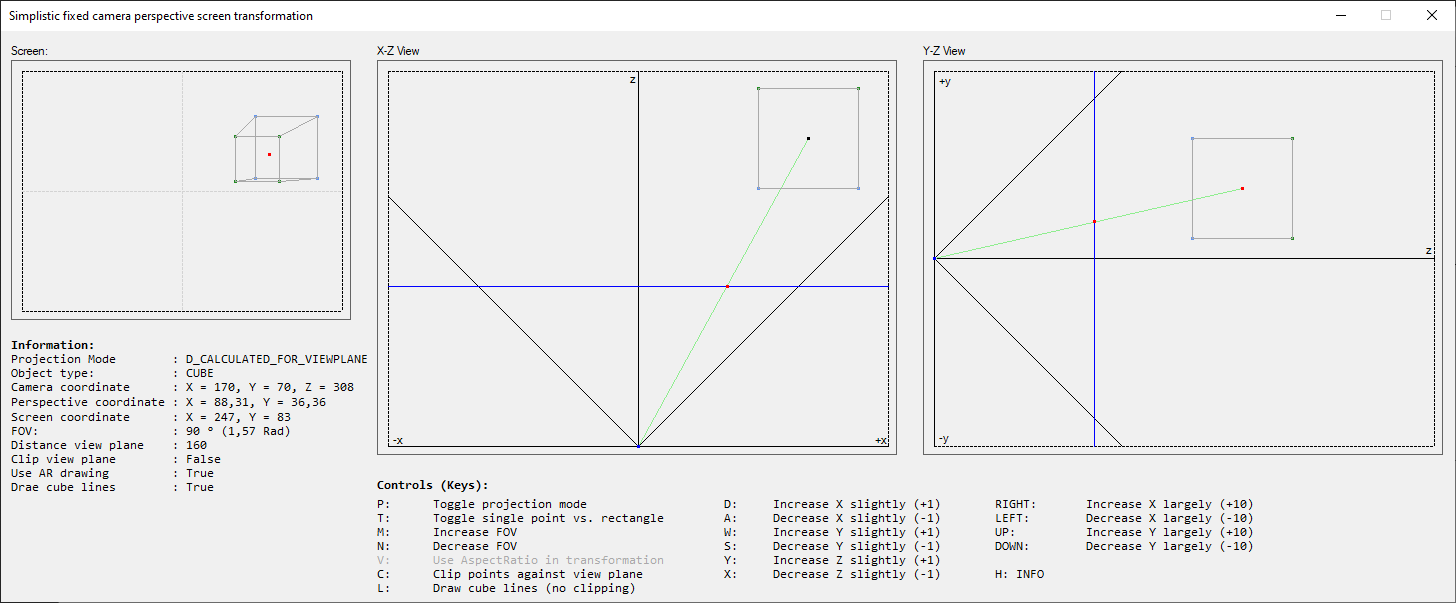Click the 'Screen:' panel label
Image resolution: width=1456 pixels, height=603 pixels.
point(29,51)
